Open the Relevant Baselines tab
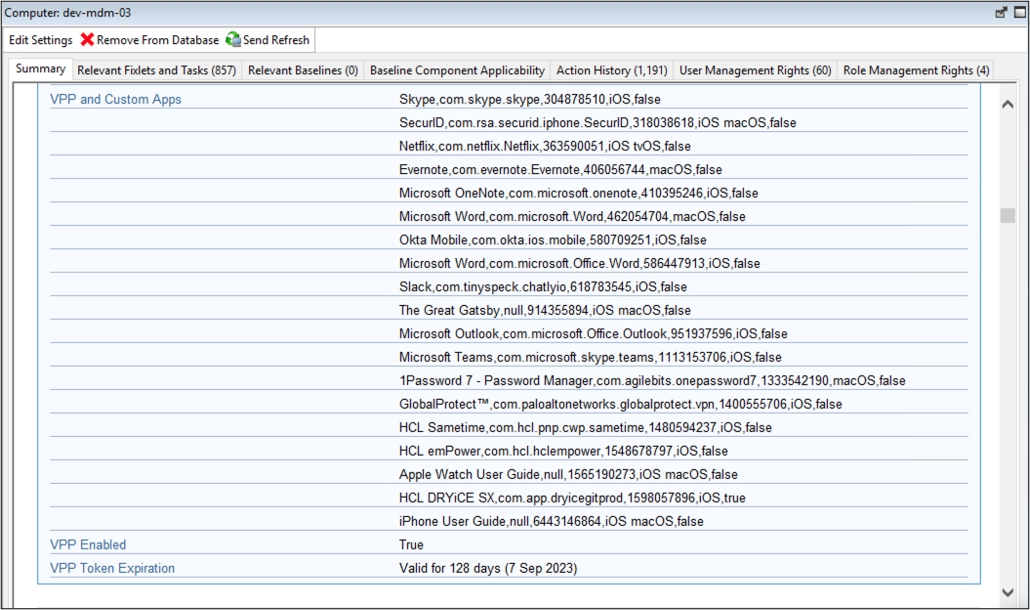This screenshot has height=610, width=1030. (302, 70)
